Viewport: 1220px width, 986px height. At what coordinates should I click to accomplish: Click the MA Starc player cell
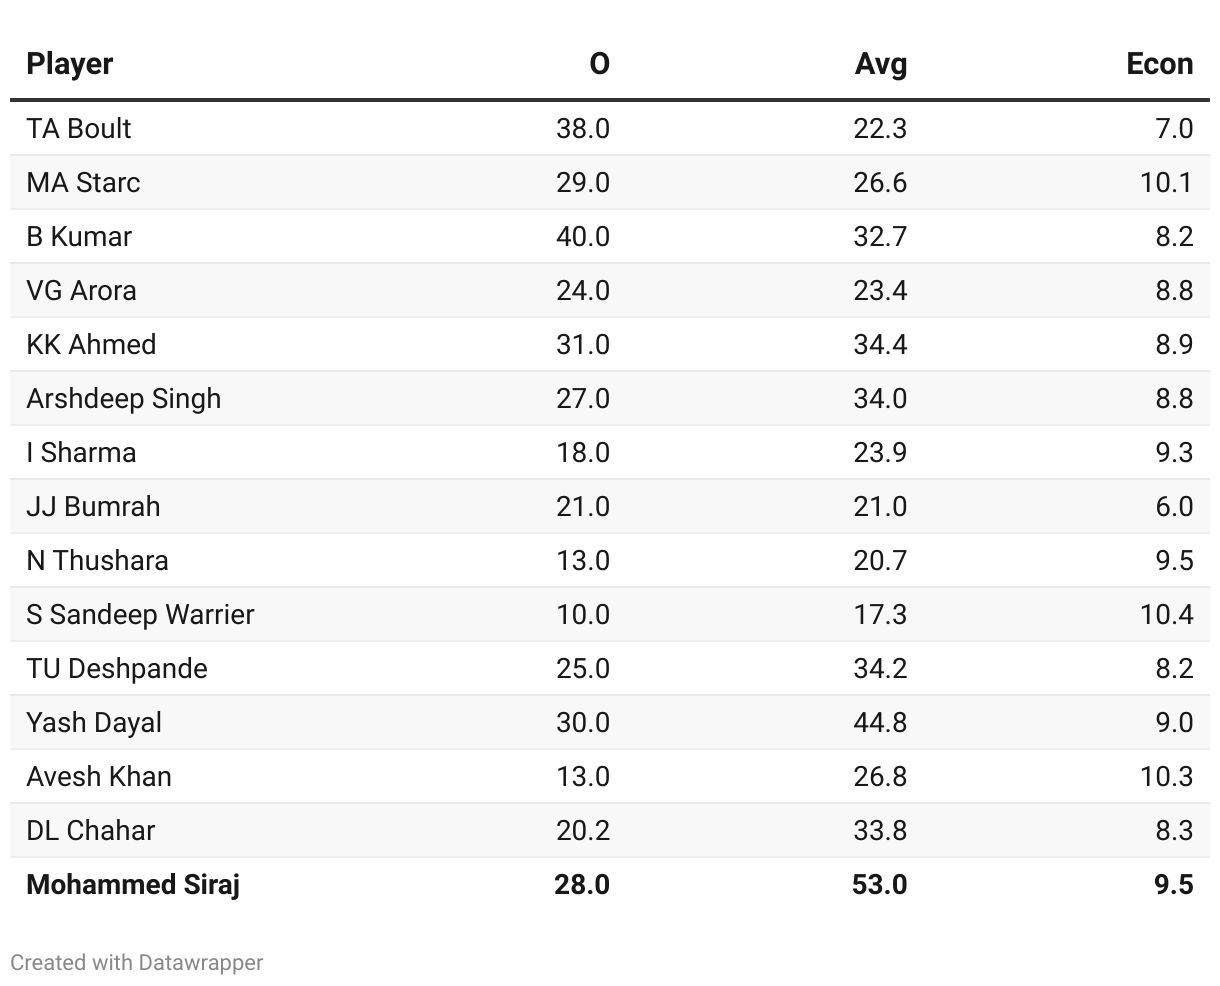(x=83, y=182)
